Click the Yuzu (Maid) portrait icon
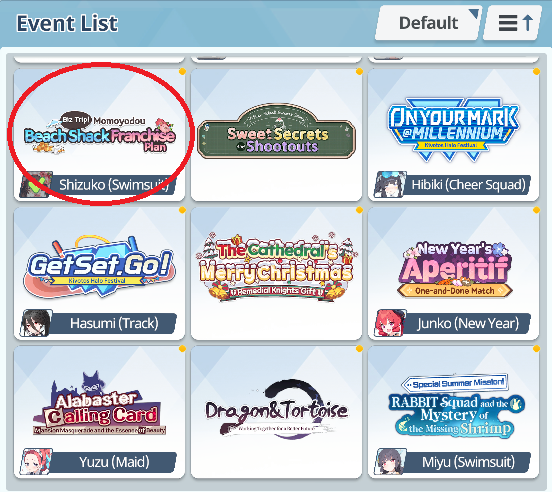This screenshot has height=492, width=552. (36, 462)
